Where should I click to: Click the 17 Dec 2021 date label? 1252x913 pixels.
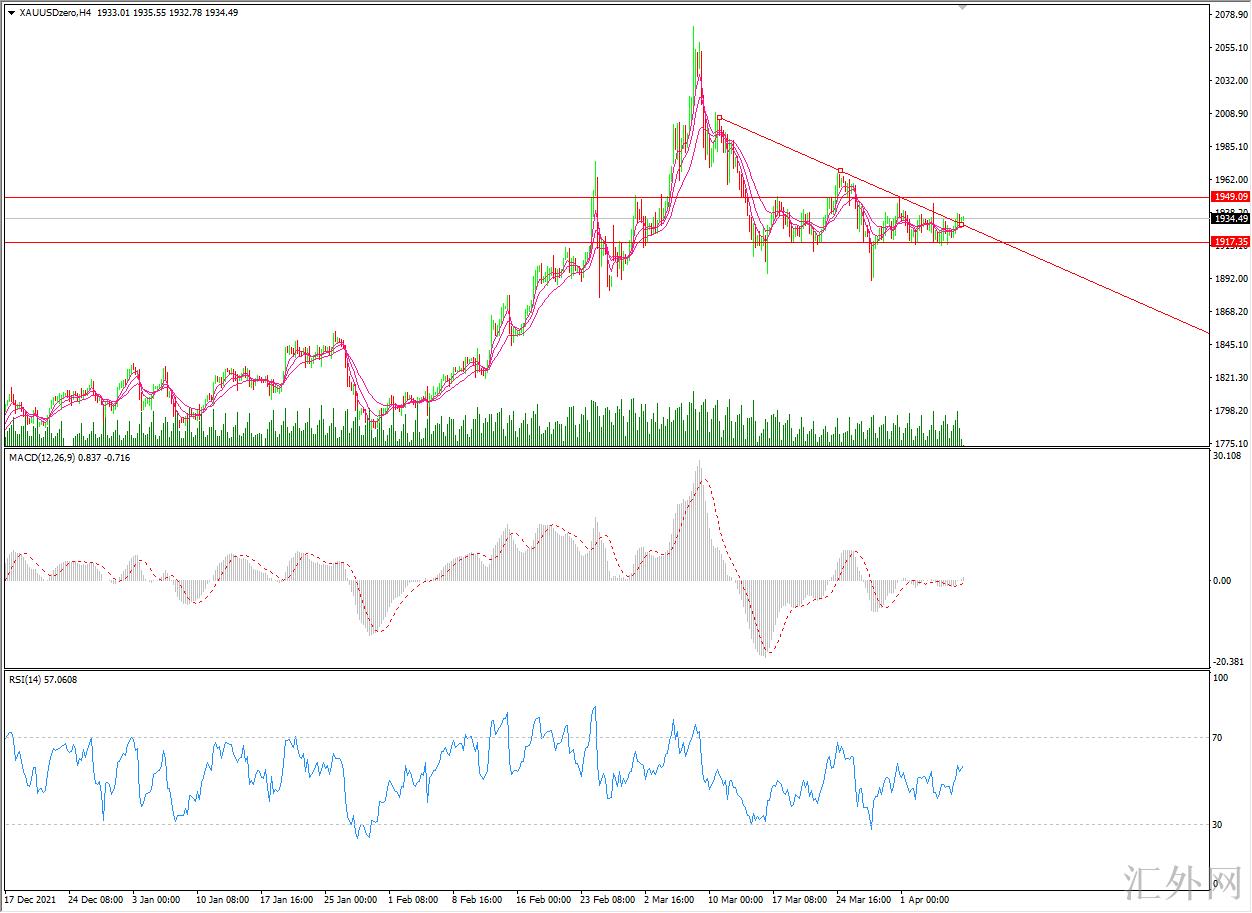(31, 900)
